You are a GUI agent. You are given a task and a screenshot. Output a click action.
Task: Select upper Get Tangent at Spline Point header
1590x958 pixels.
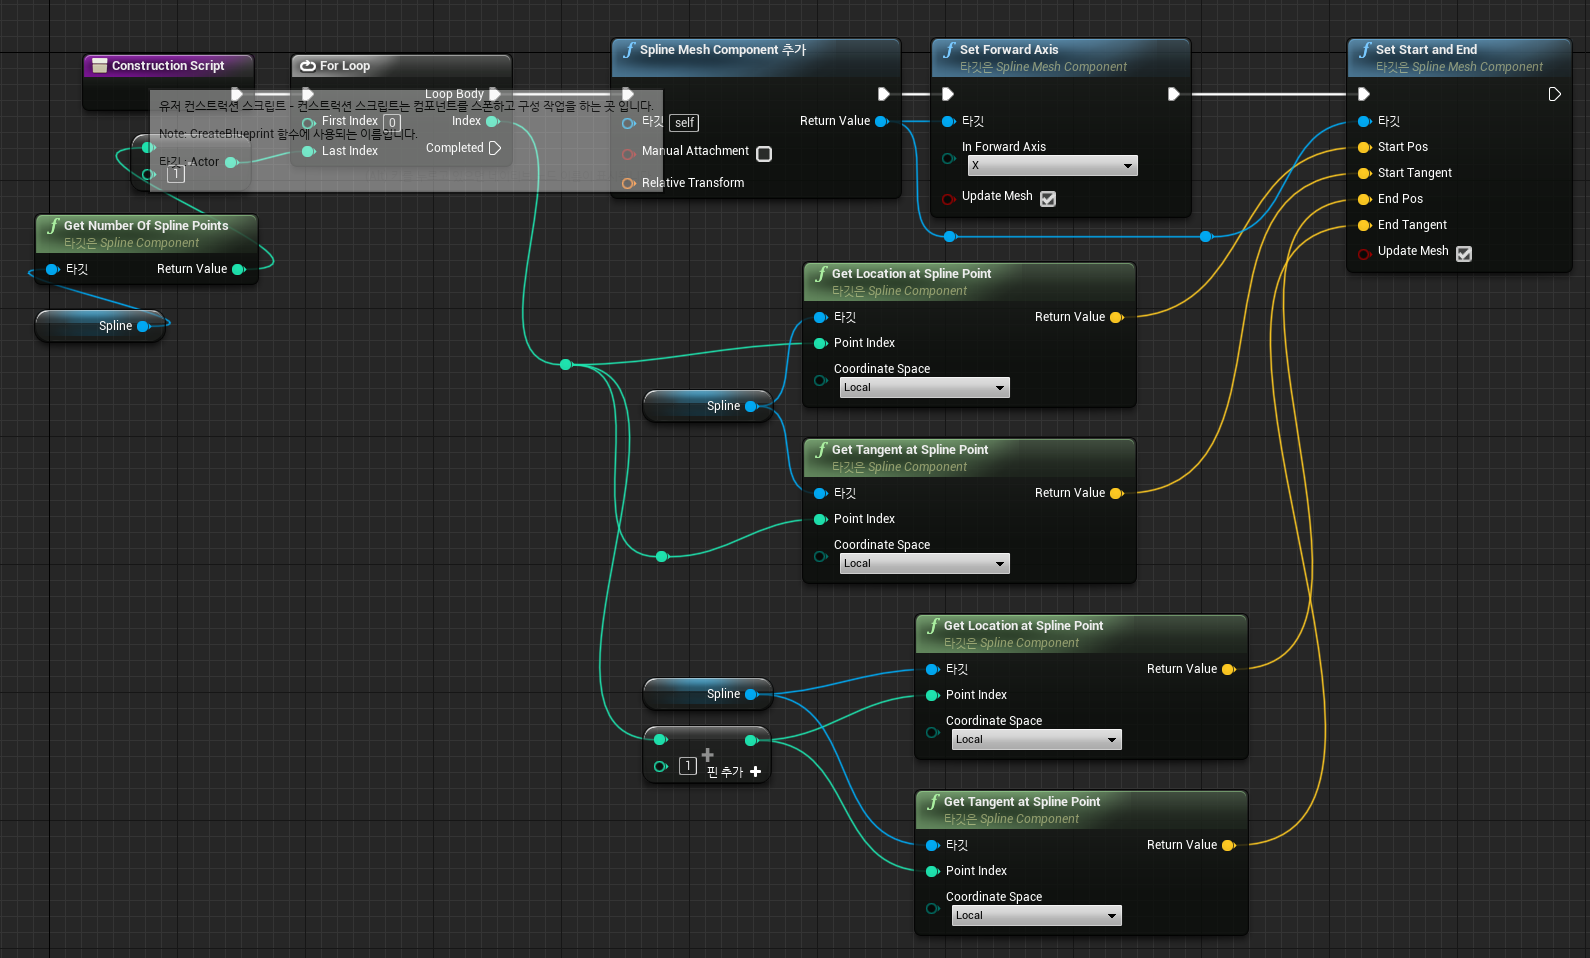coord(969,458)
